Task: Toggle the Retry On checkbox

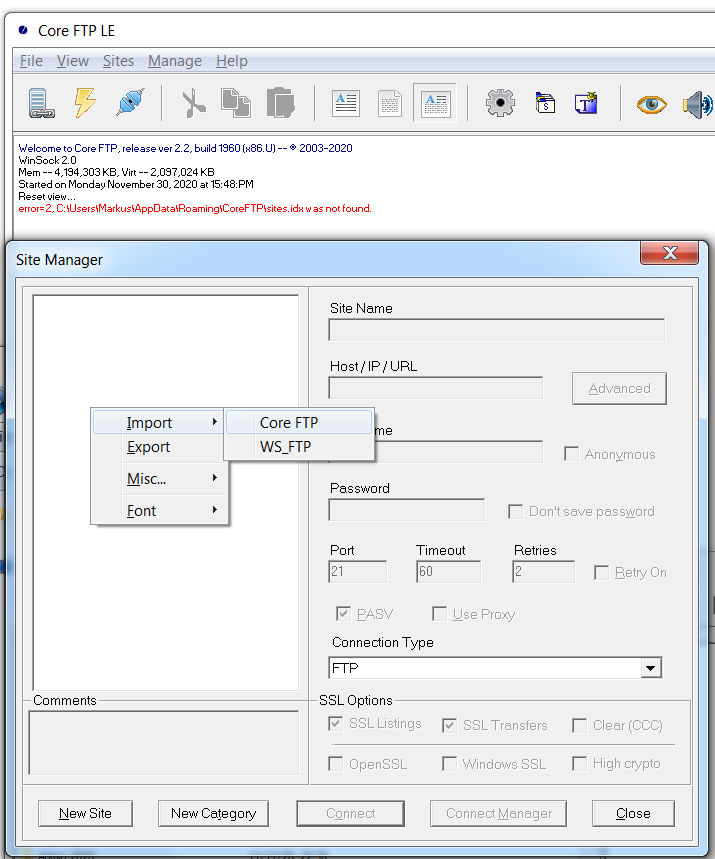Action: (x=602, y=572)
